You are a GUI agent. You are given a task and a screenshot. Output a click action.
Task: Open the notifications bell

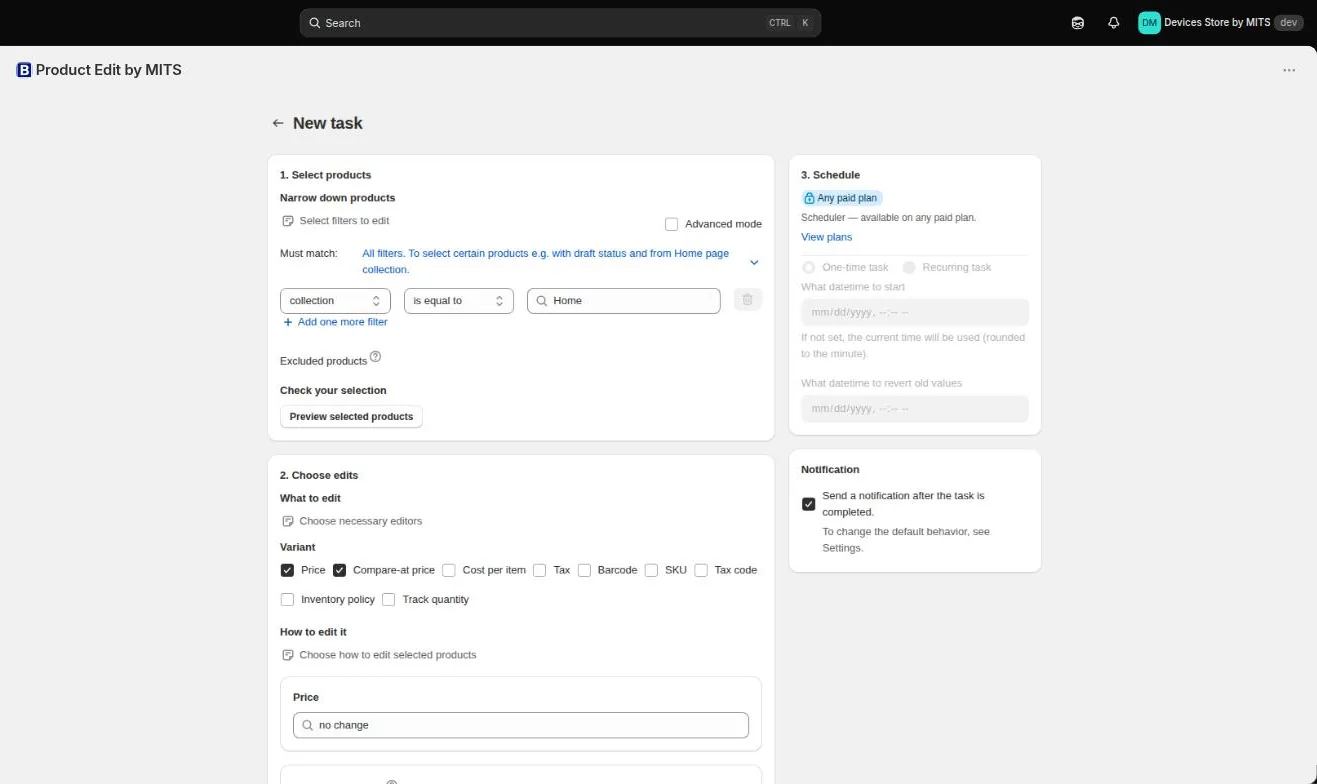(x=1113, y=22)
